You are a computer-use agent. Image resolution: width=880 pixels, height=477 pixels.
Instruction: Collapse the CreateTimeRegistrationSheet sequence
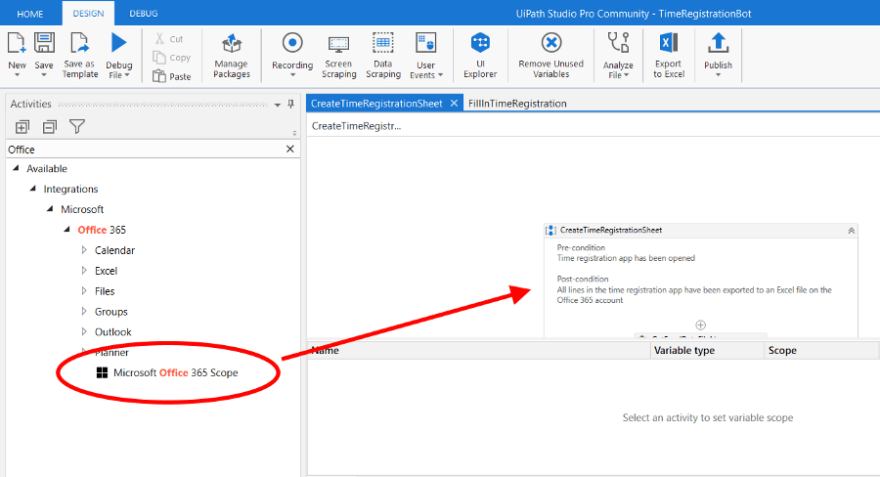(851, 231)
